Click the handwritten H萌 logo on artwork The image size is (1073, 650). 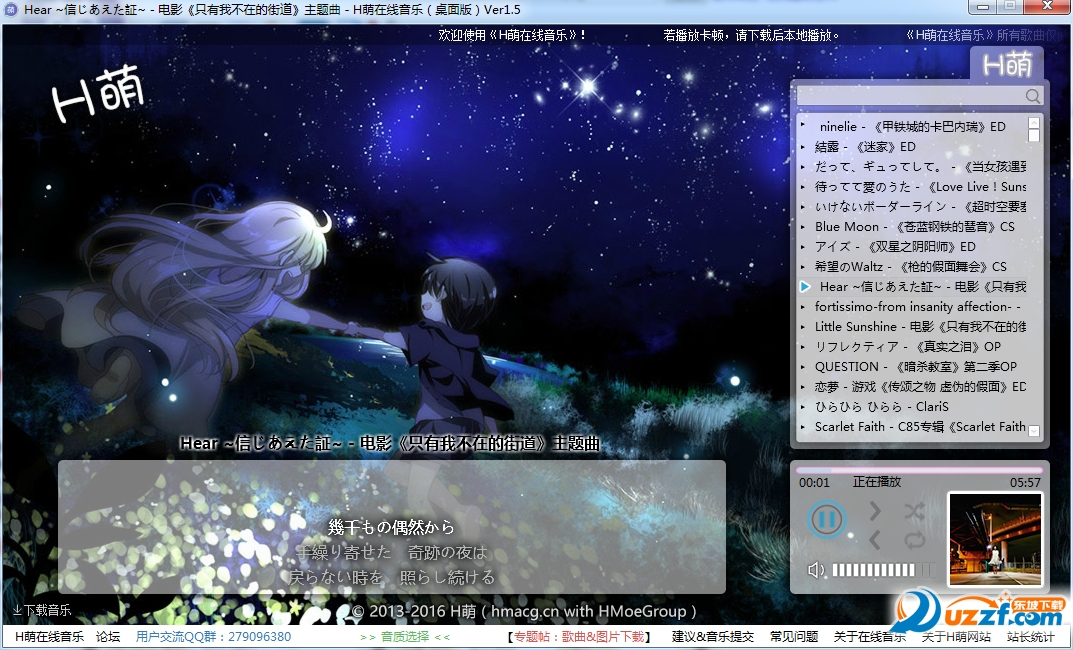tap(98, 94)
